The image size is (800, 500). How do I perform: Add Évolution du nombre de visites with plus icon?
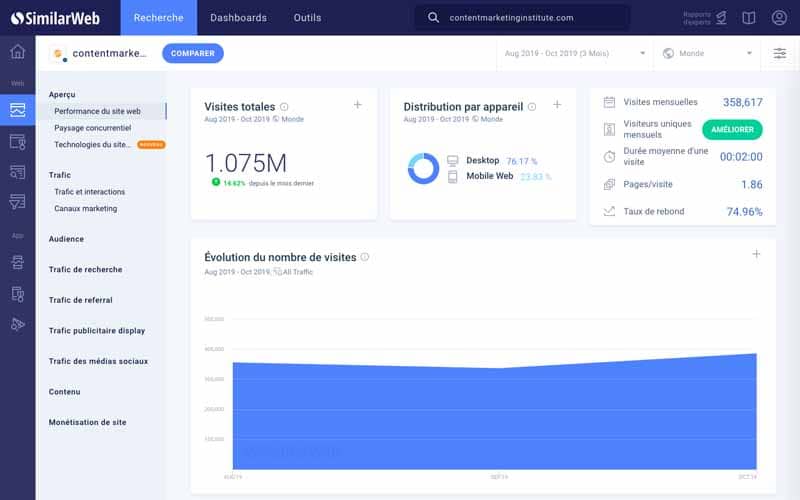click(x=756, y=254)
